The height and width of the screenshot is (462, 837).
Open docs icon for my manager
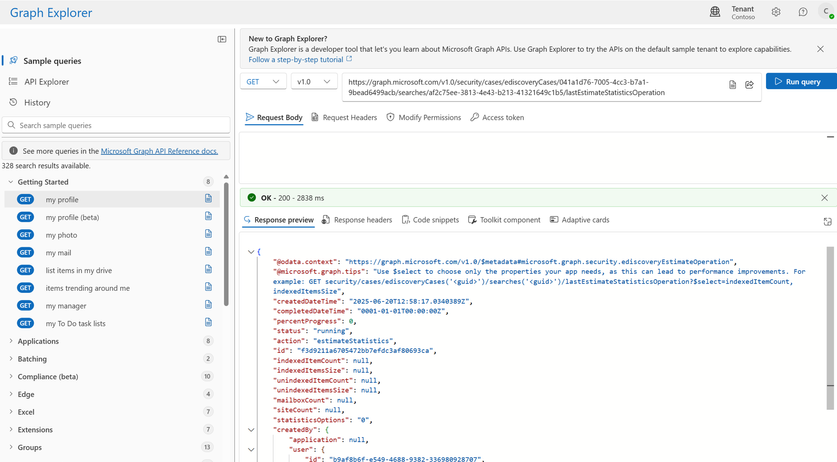(x=208, y=304)
